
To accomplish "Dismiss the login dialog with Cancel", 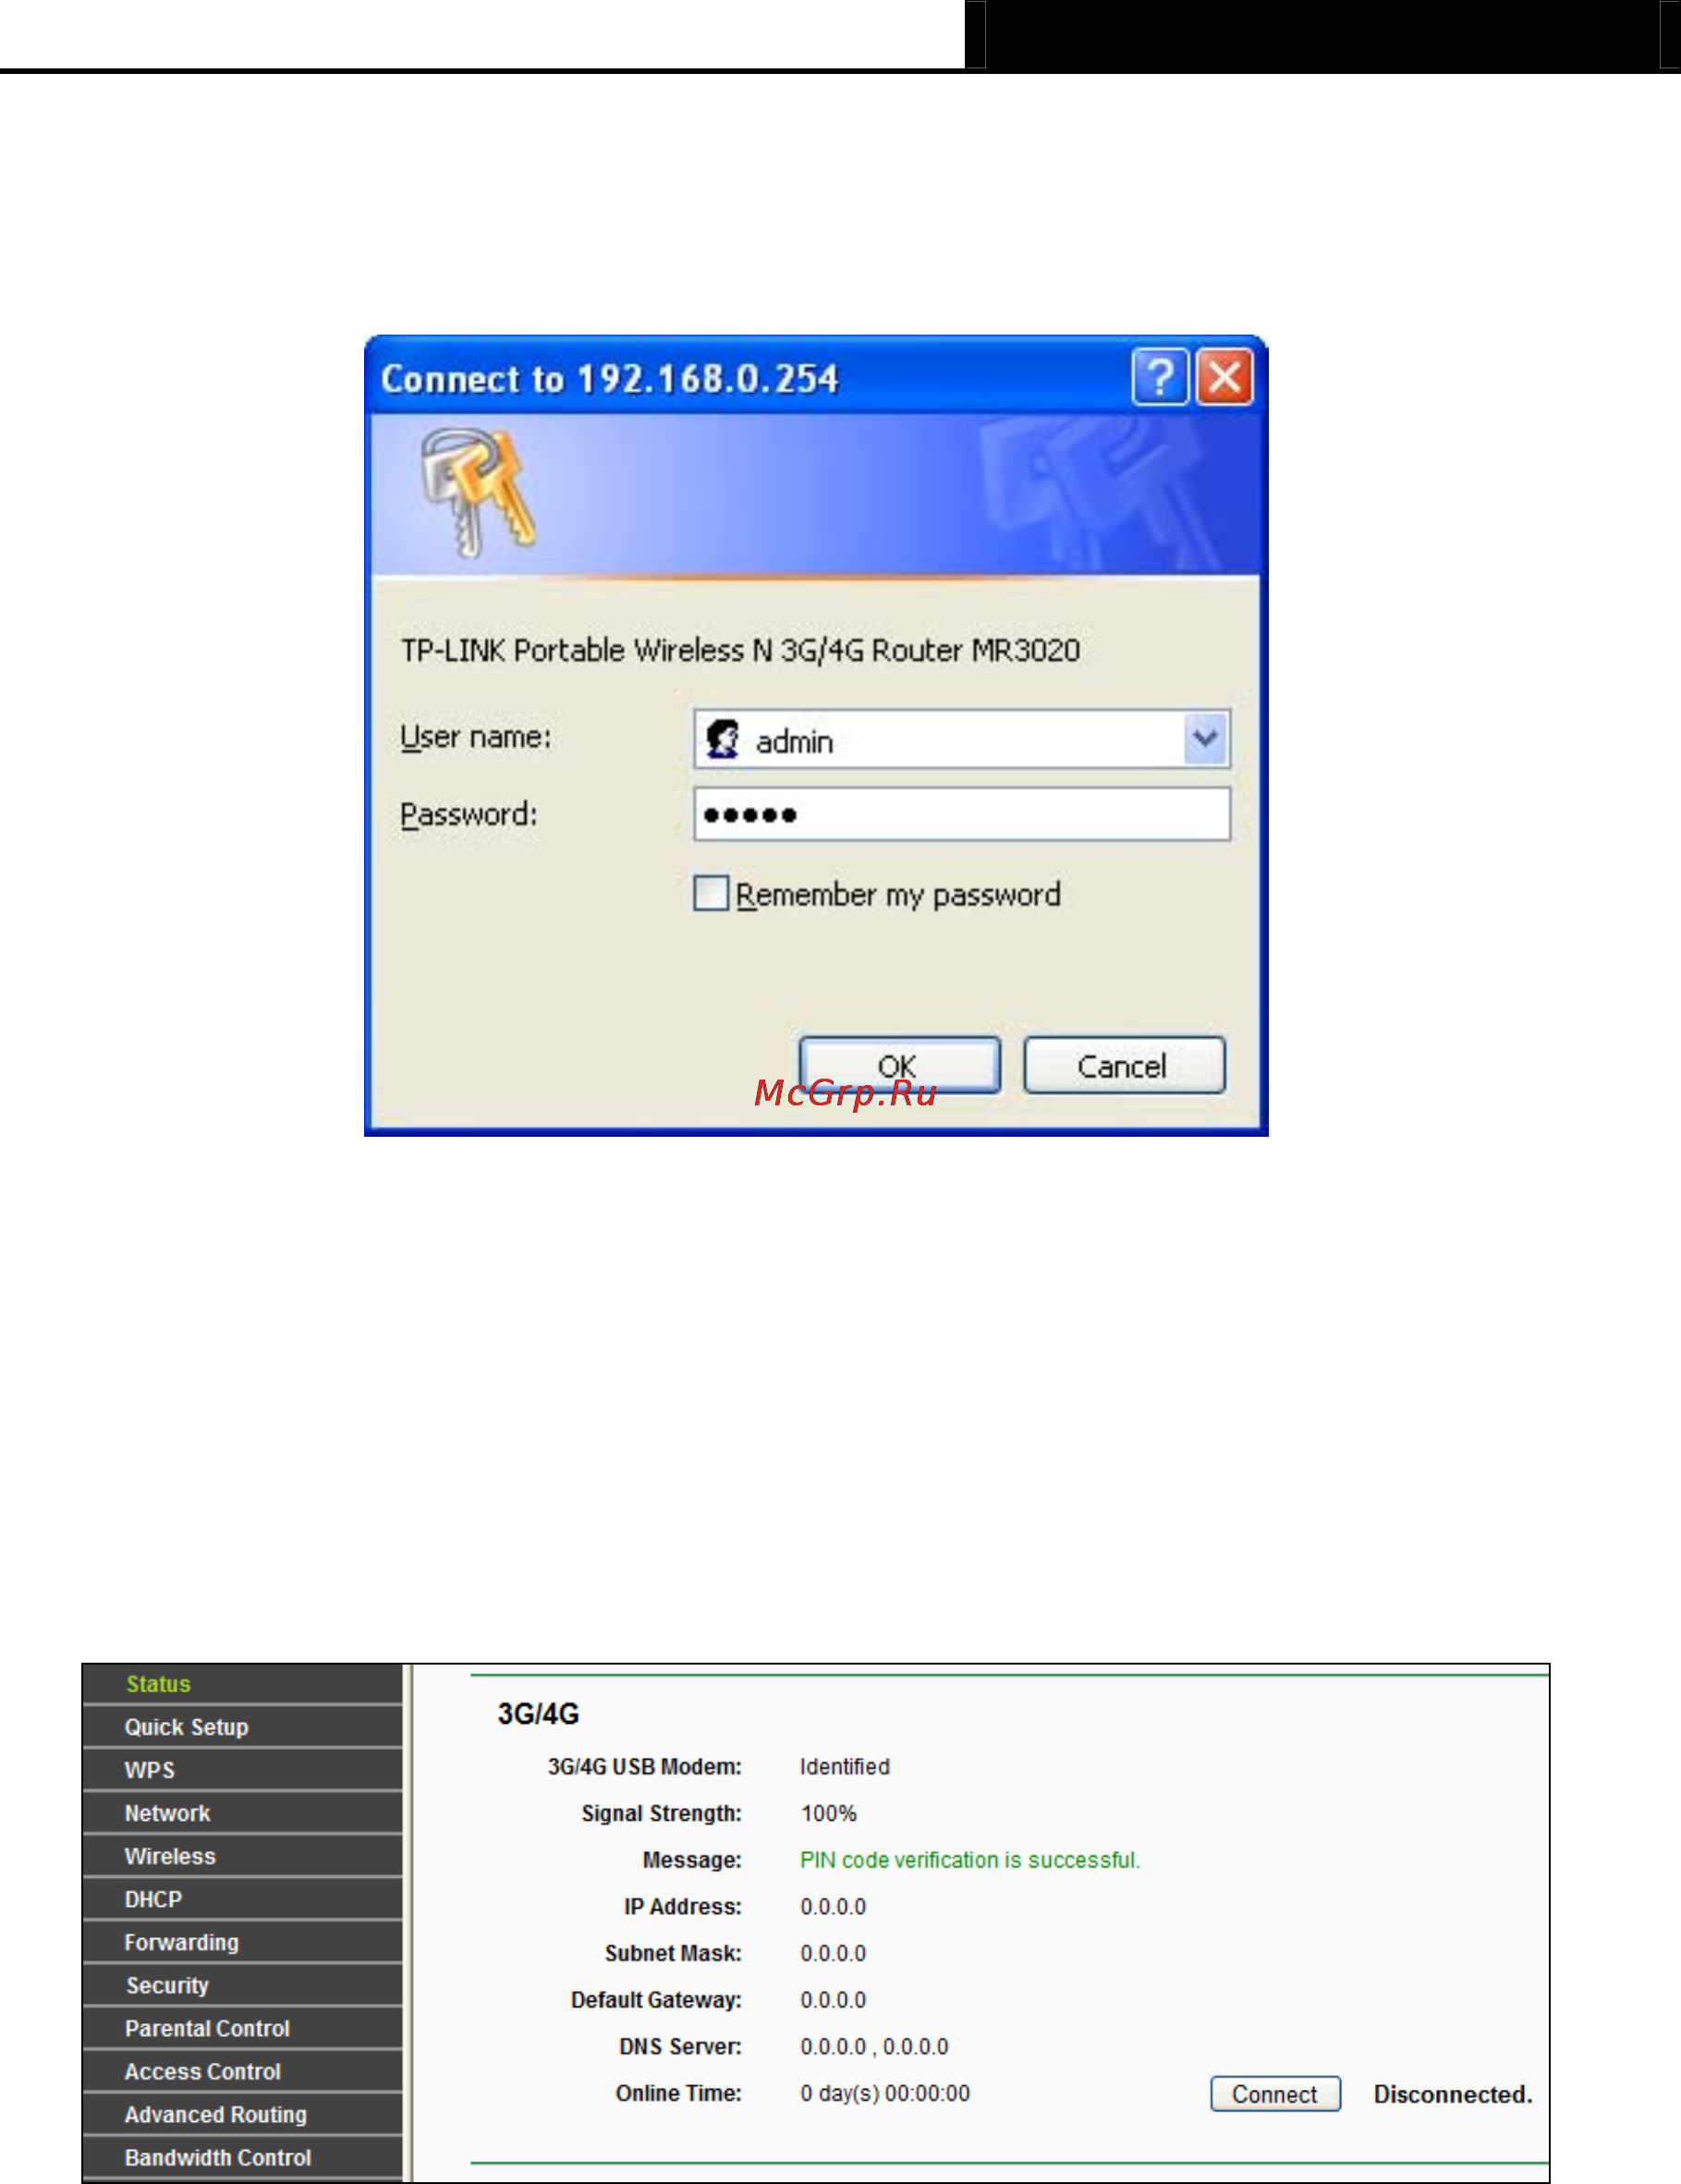I will coord(1124,1065).
